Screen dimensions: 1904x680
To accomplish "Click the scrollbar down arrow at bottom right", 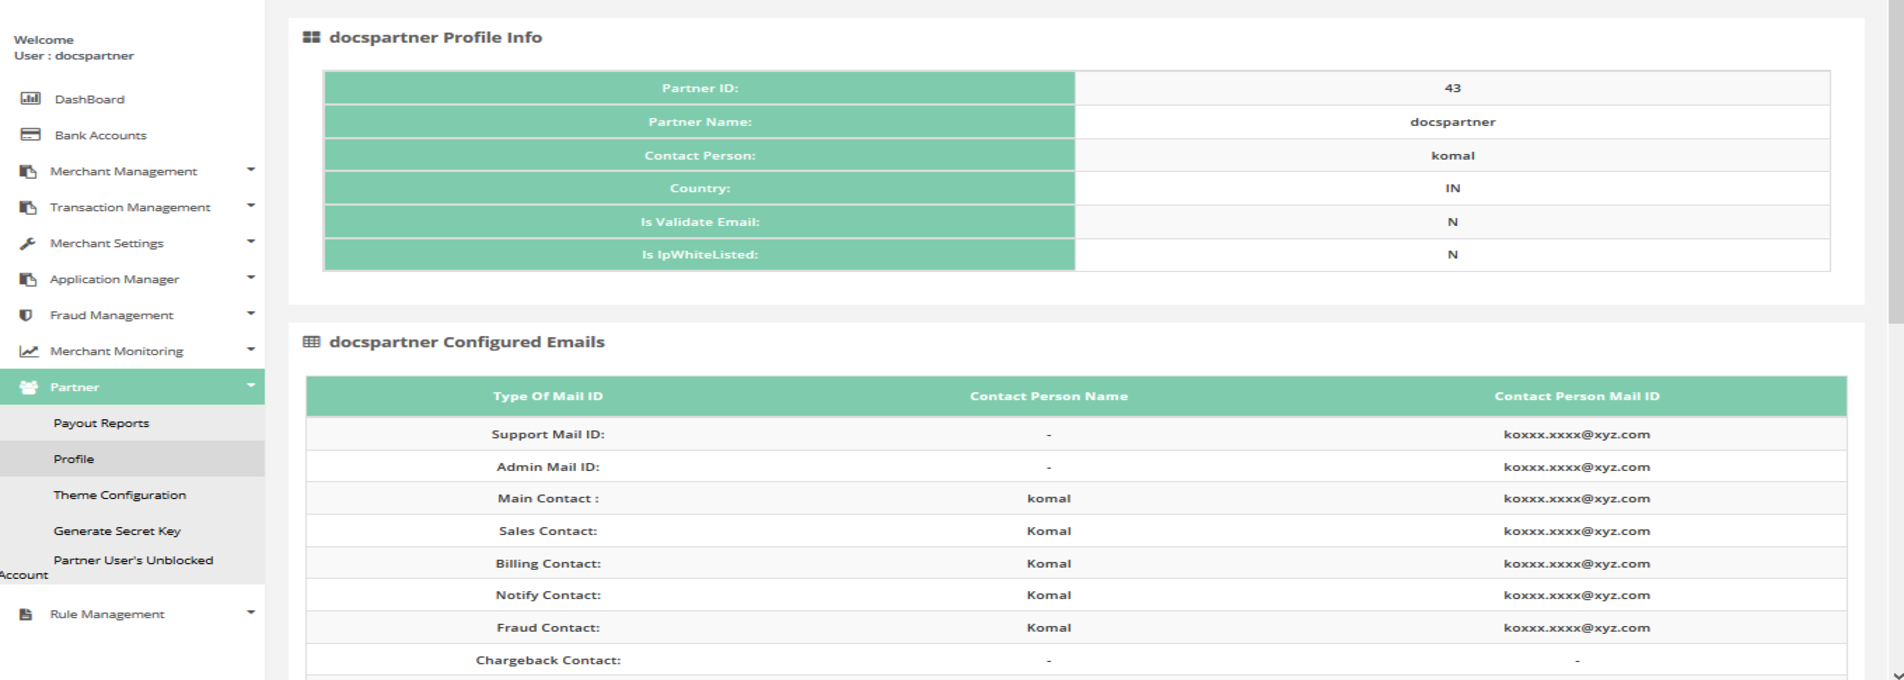I will pos(1895,674).
